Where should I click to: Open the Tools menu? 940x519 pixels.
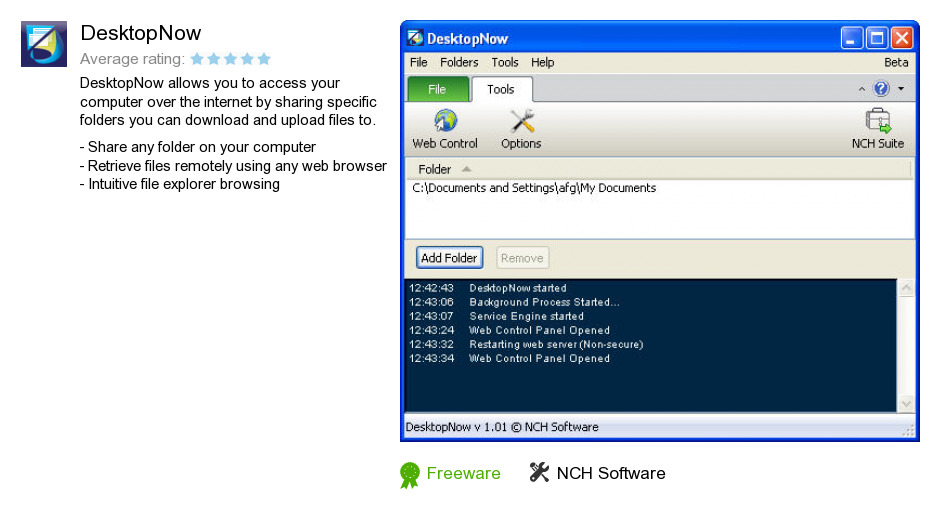click(505, 62)
